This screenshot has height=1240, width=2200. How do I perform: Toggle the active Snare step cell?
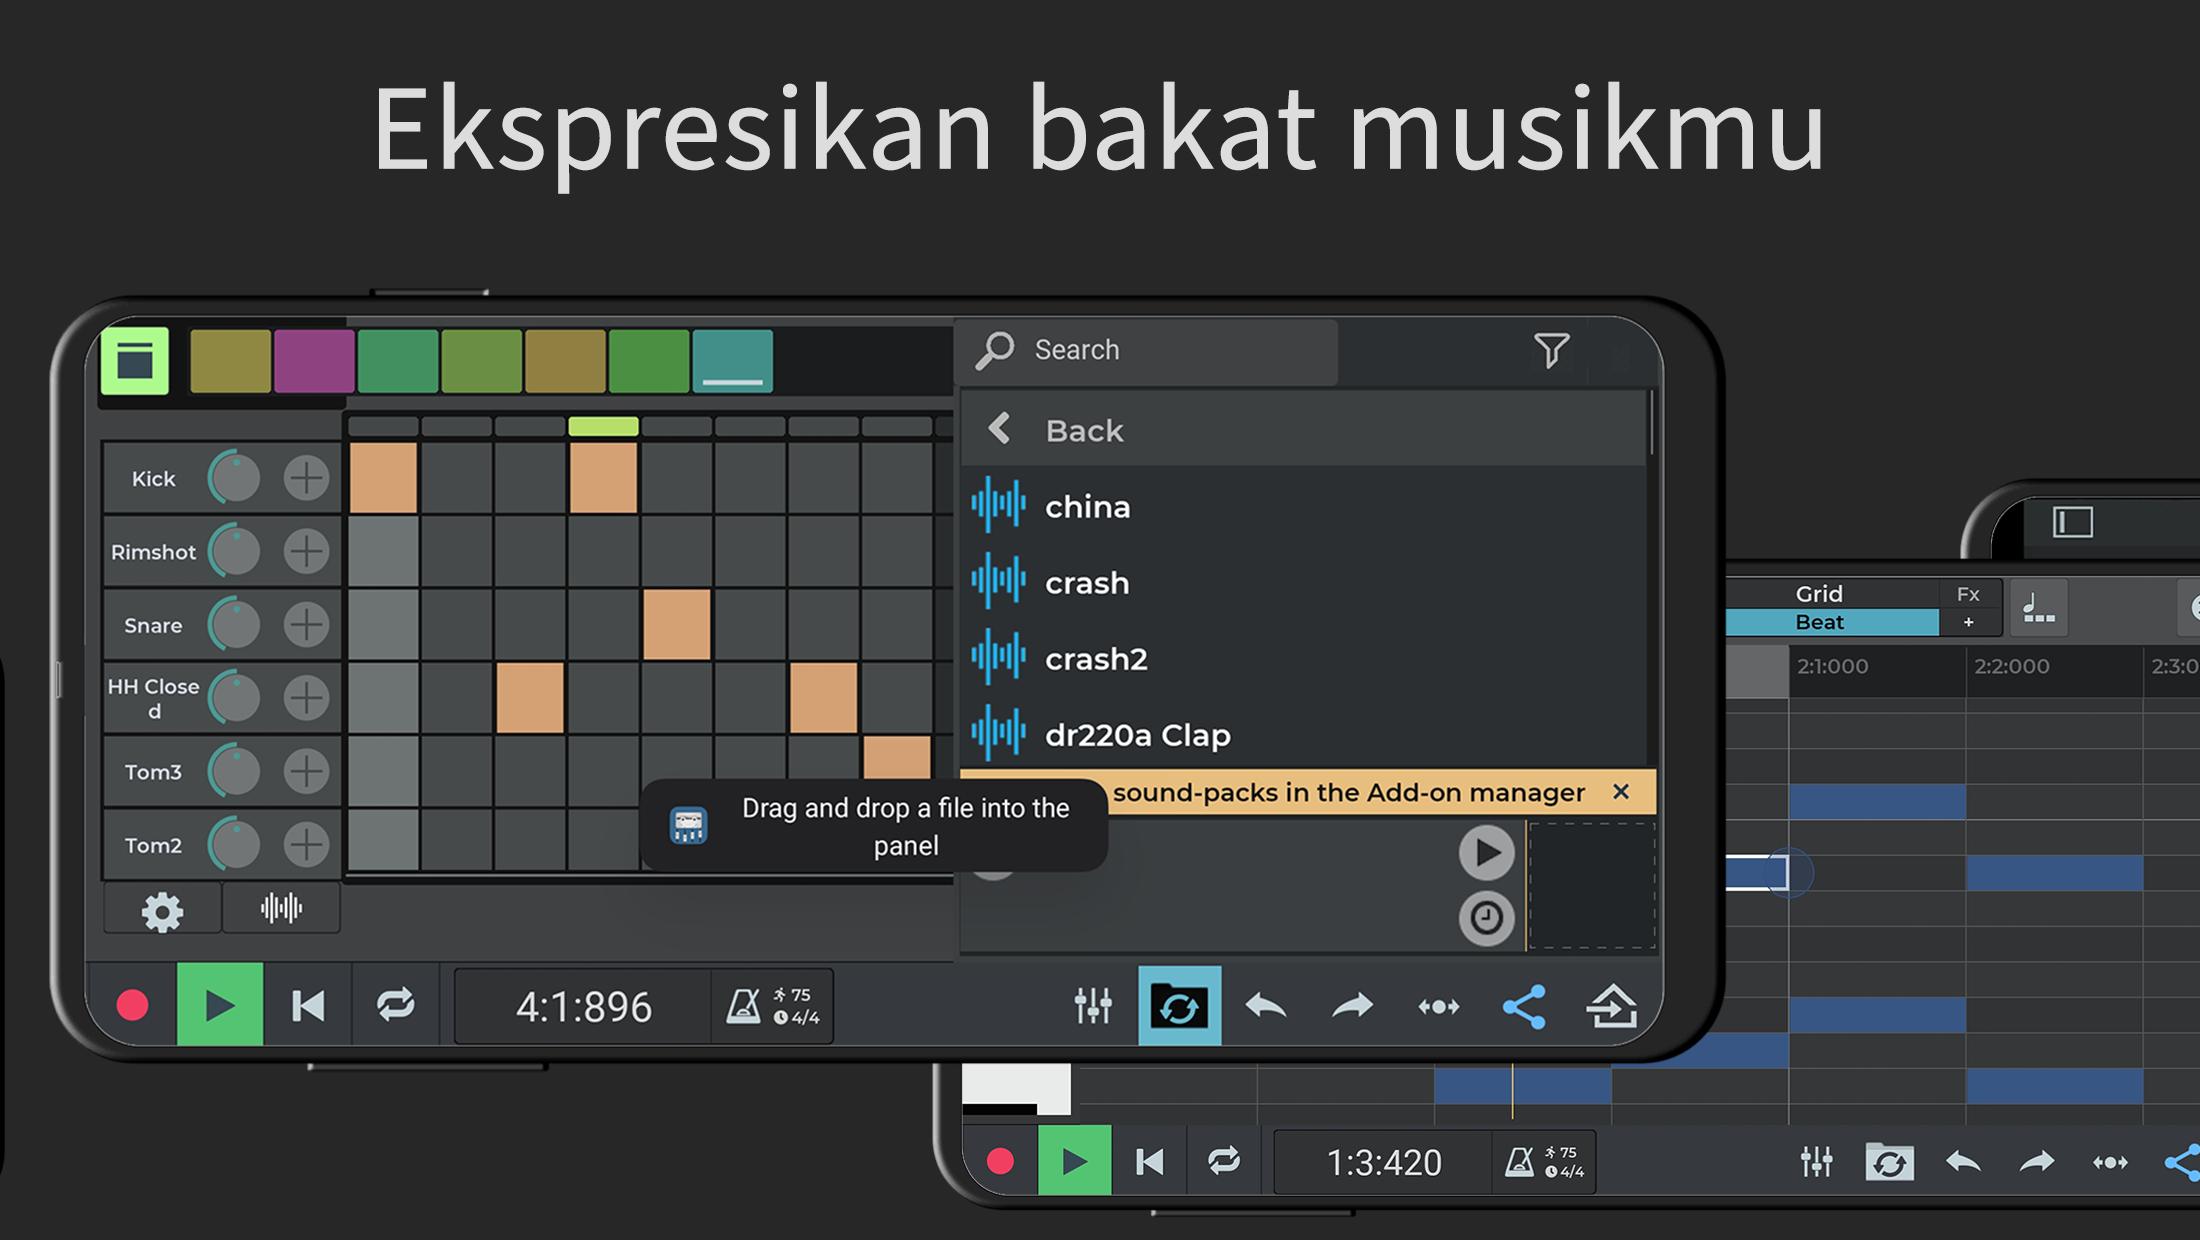pyautogui.click(x=677, y=625)
